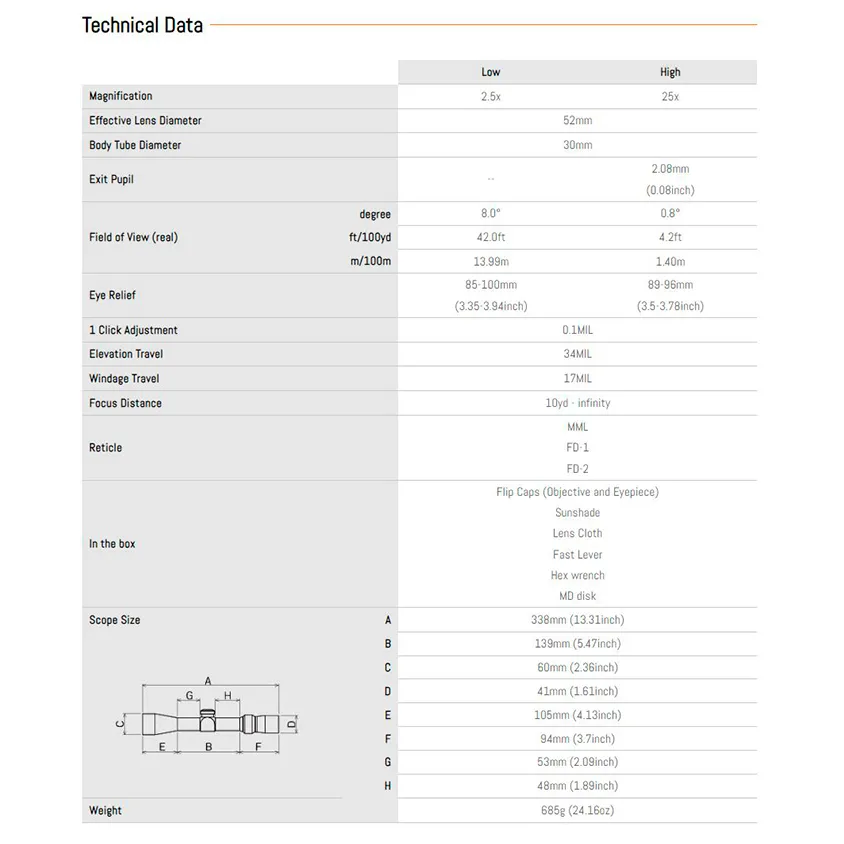Click the Fast Lever entry
The width and height of the screenshot is (844, 844).
(x=577, y=555)
